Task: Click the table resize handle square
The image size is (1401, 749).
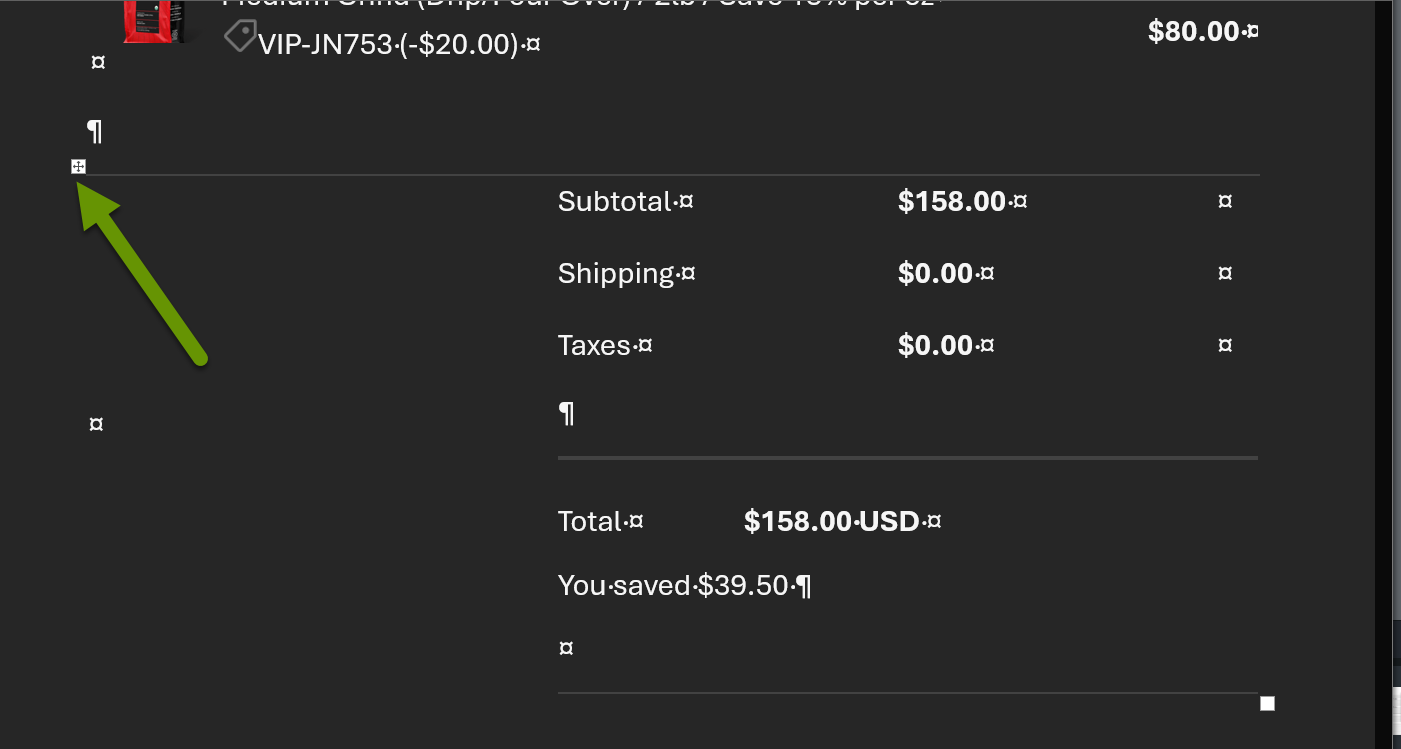Action: (x=1267, y=704)
